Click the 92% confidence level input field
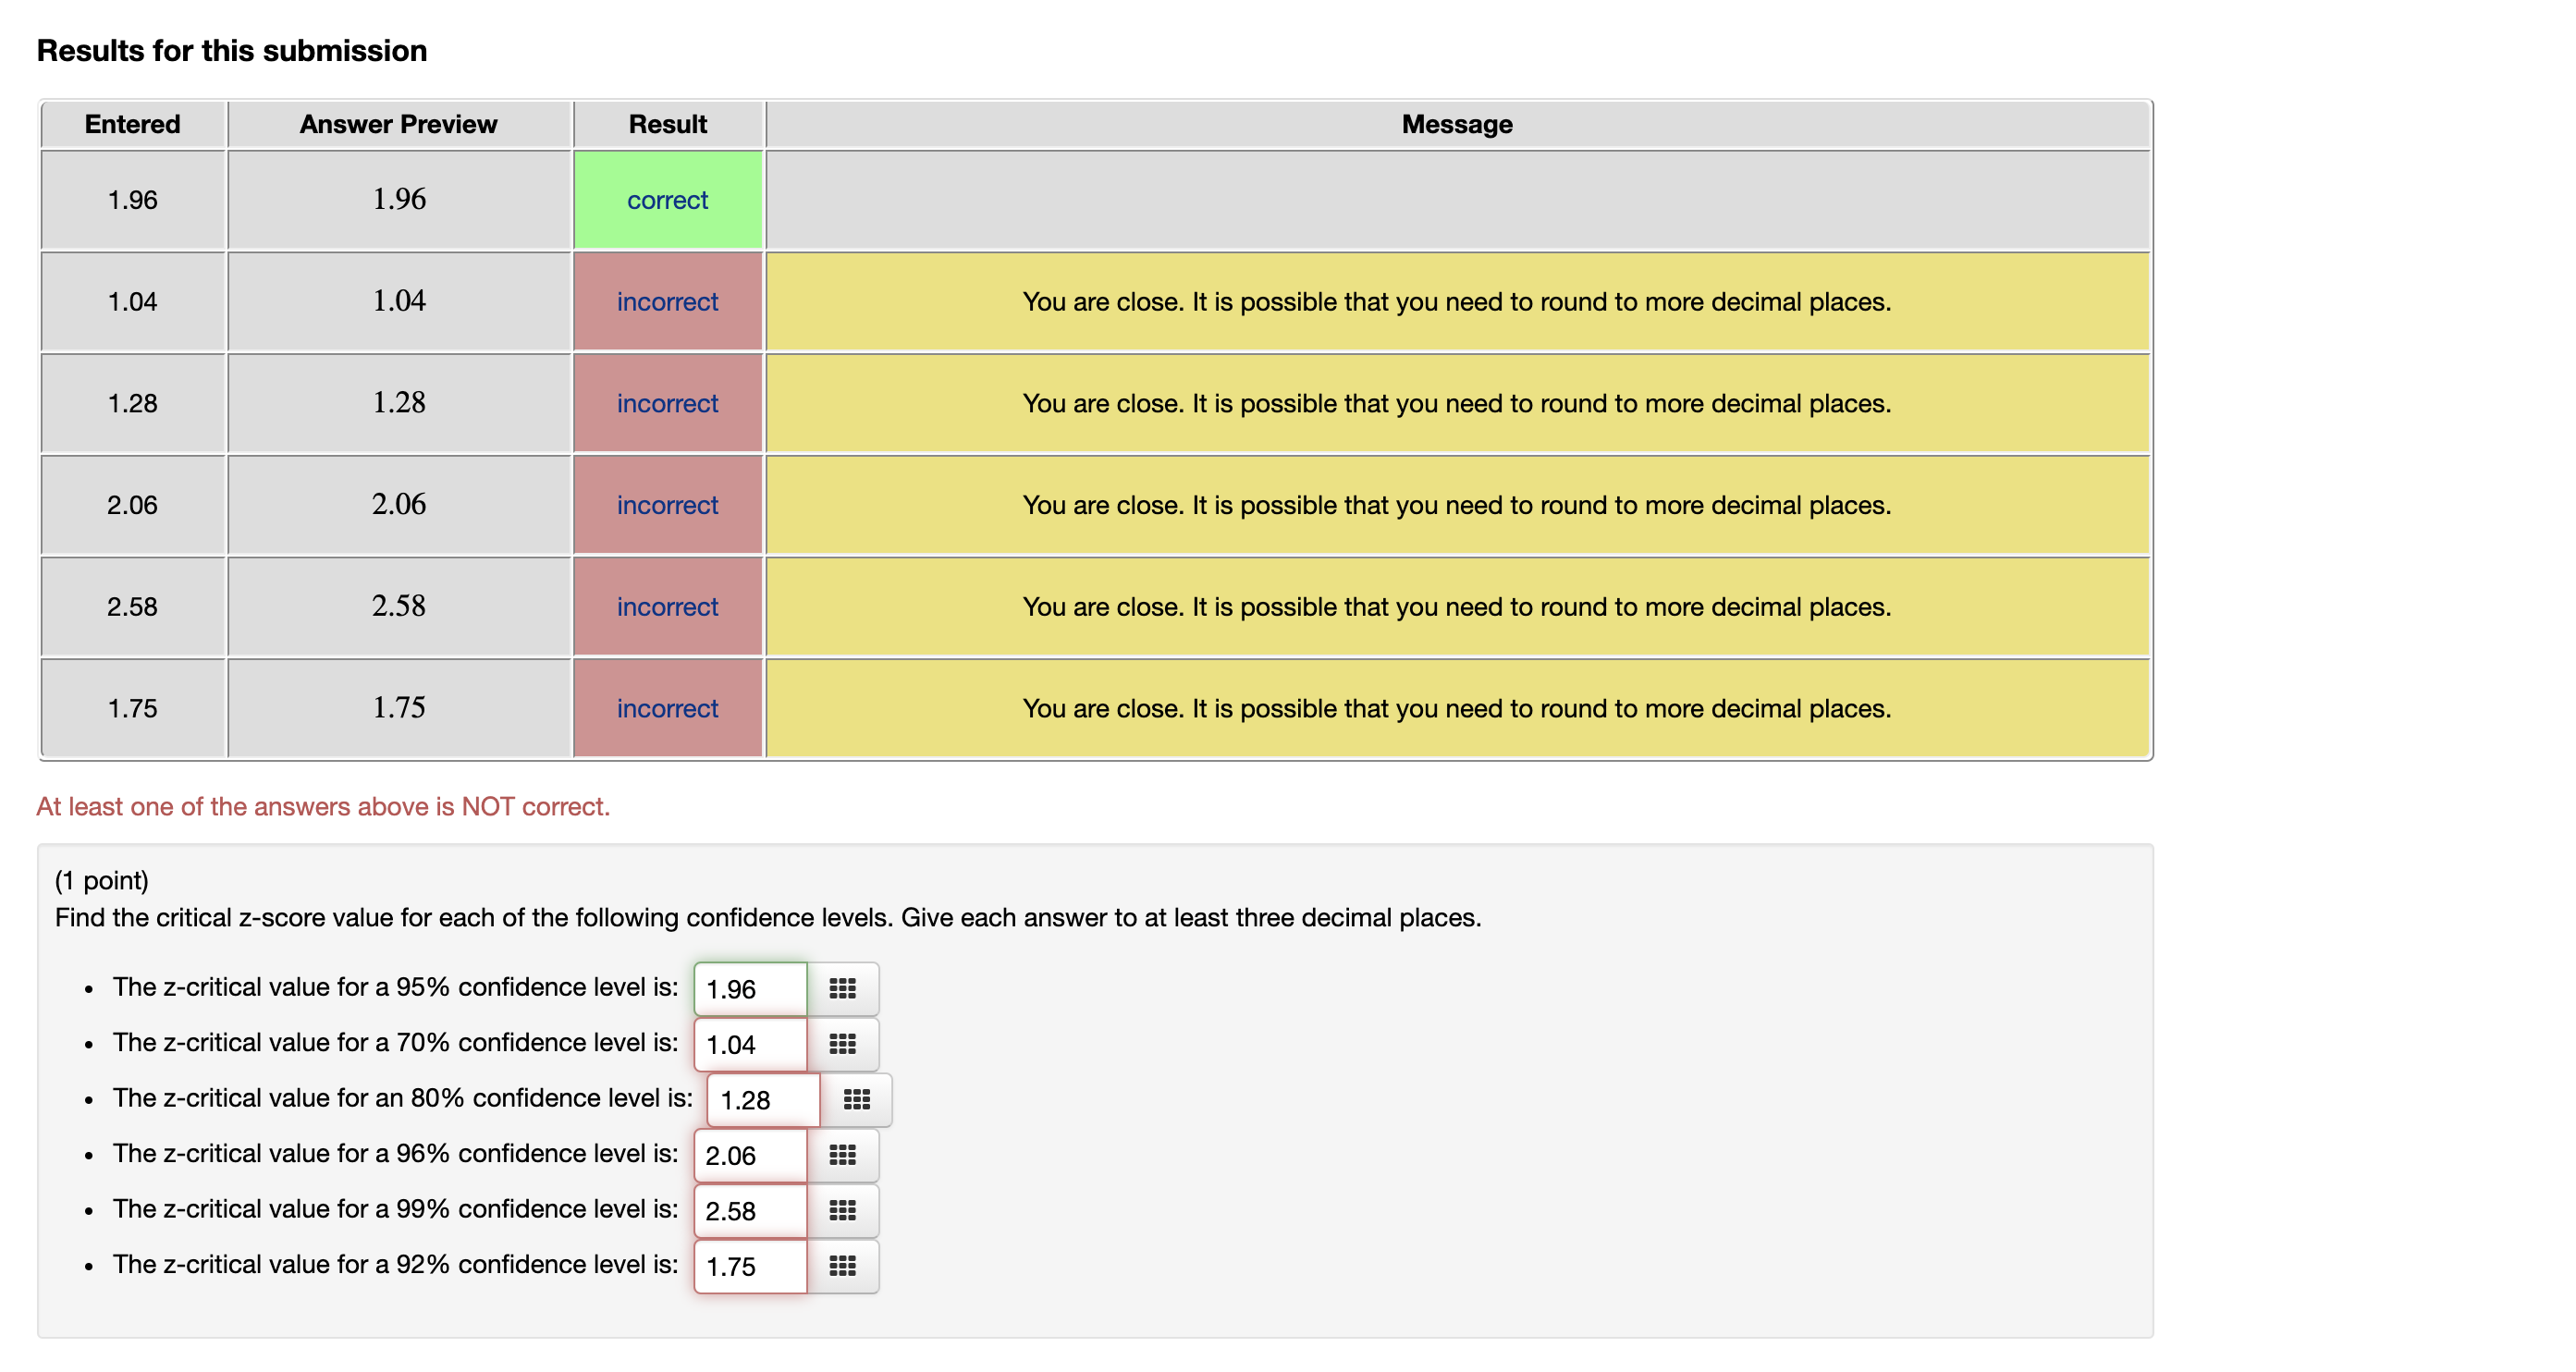Screen dimensions: 2576x1372 click(x=750, y=1266)
